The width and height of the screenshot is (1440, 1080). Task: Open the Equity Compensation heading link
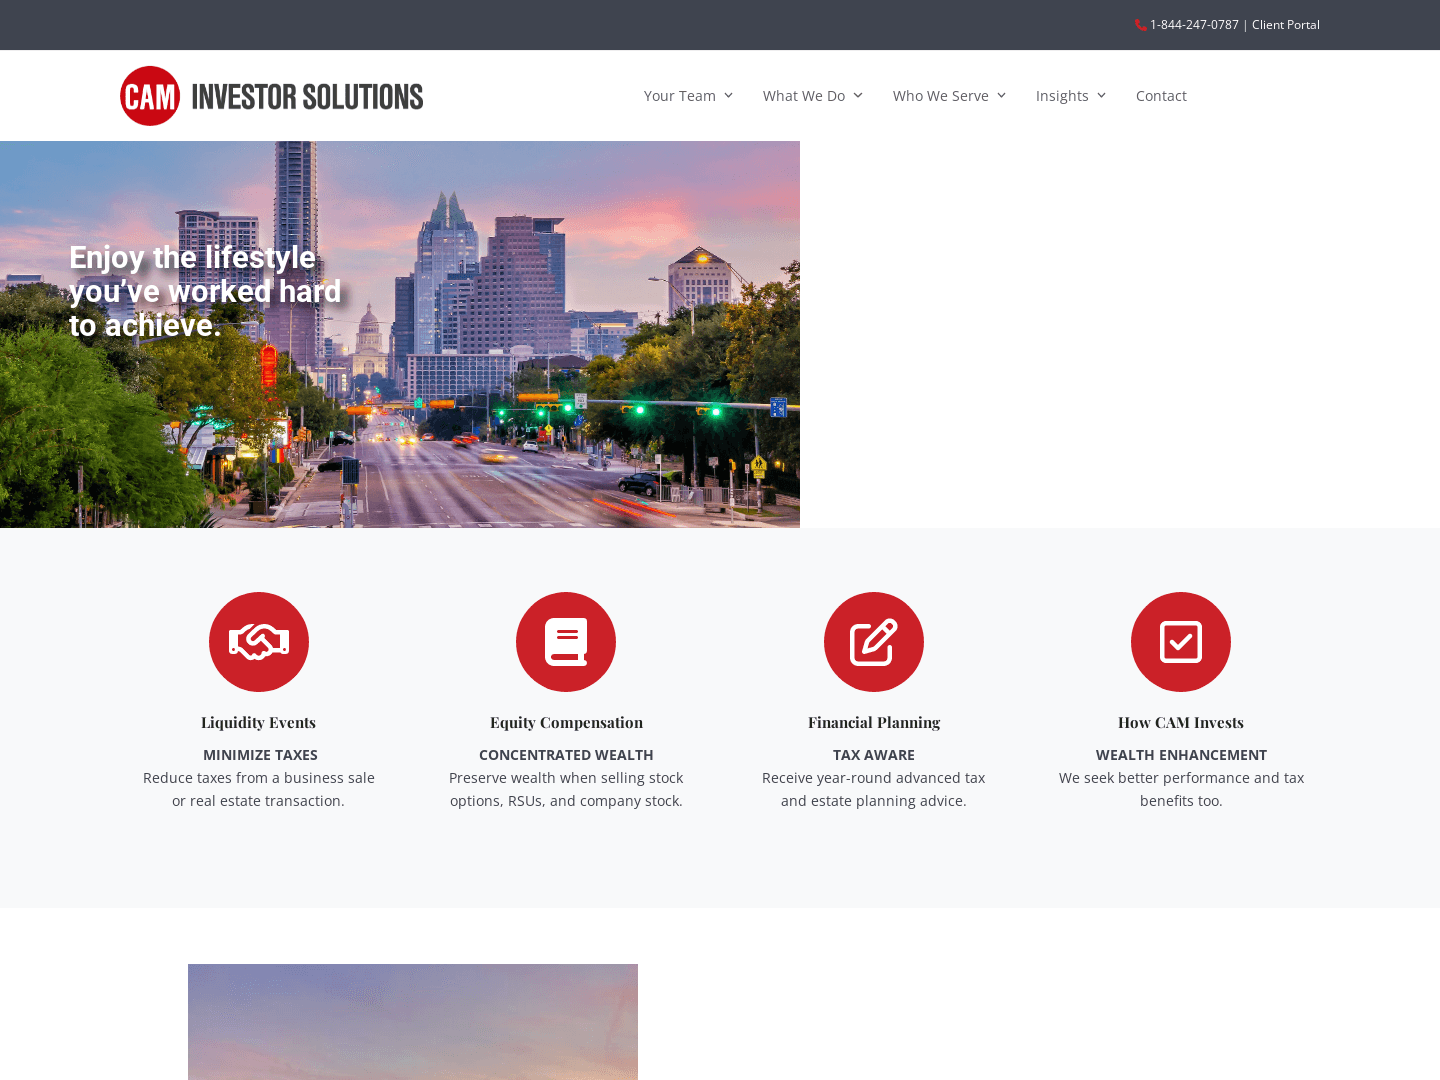click(566, 722)
